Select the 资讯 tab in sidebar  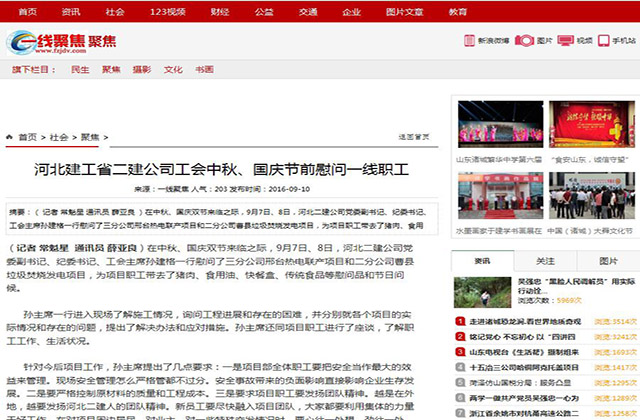483,260
